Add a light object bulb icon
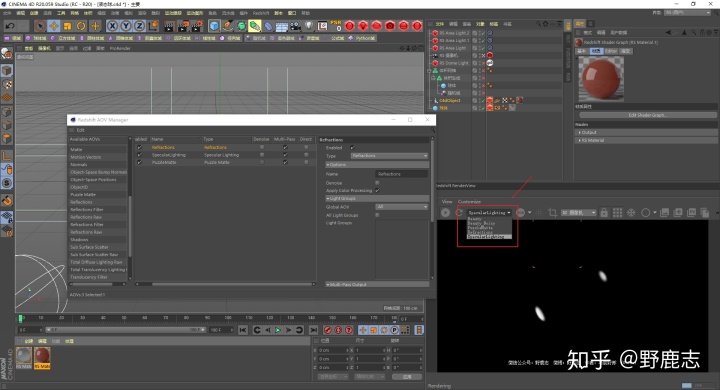The height and width of the screenshot is (390, 720). (309, 26)
